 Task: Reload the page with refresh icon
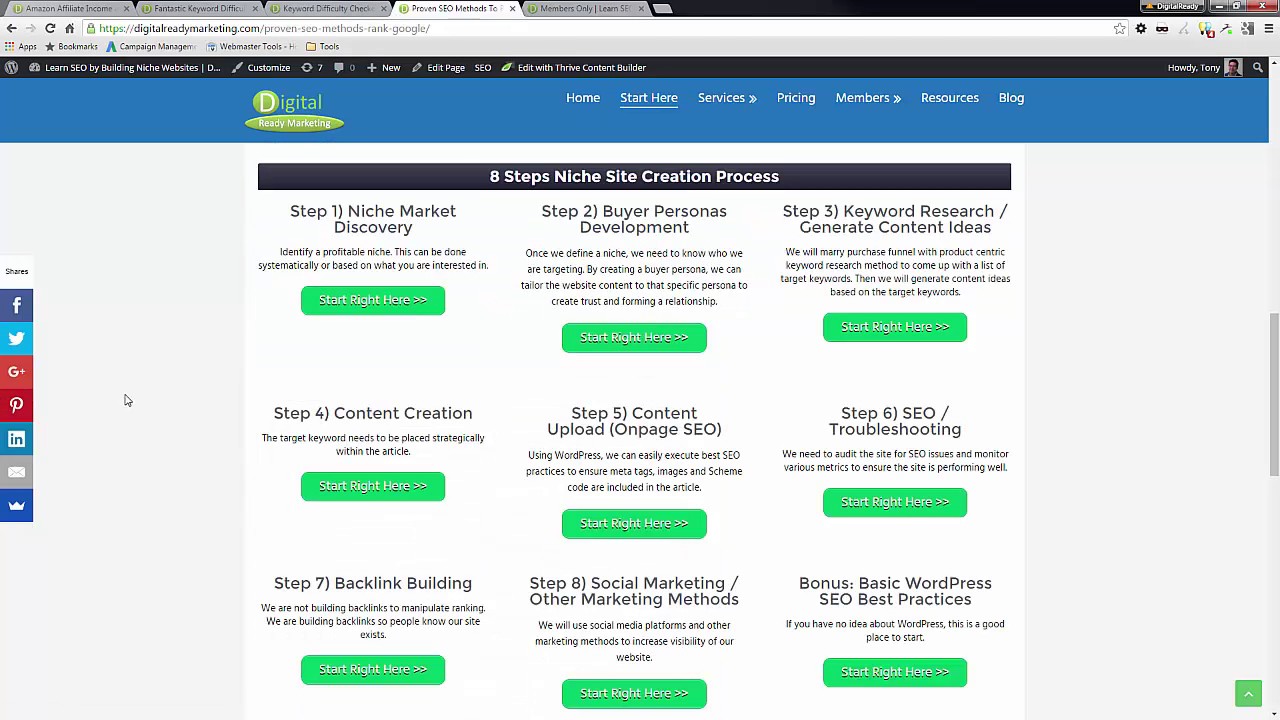50,28
